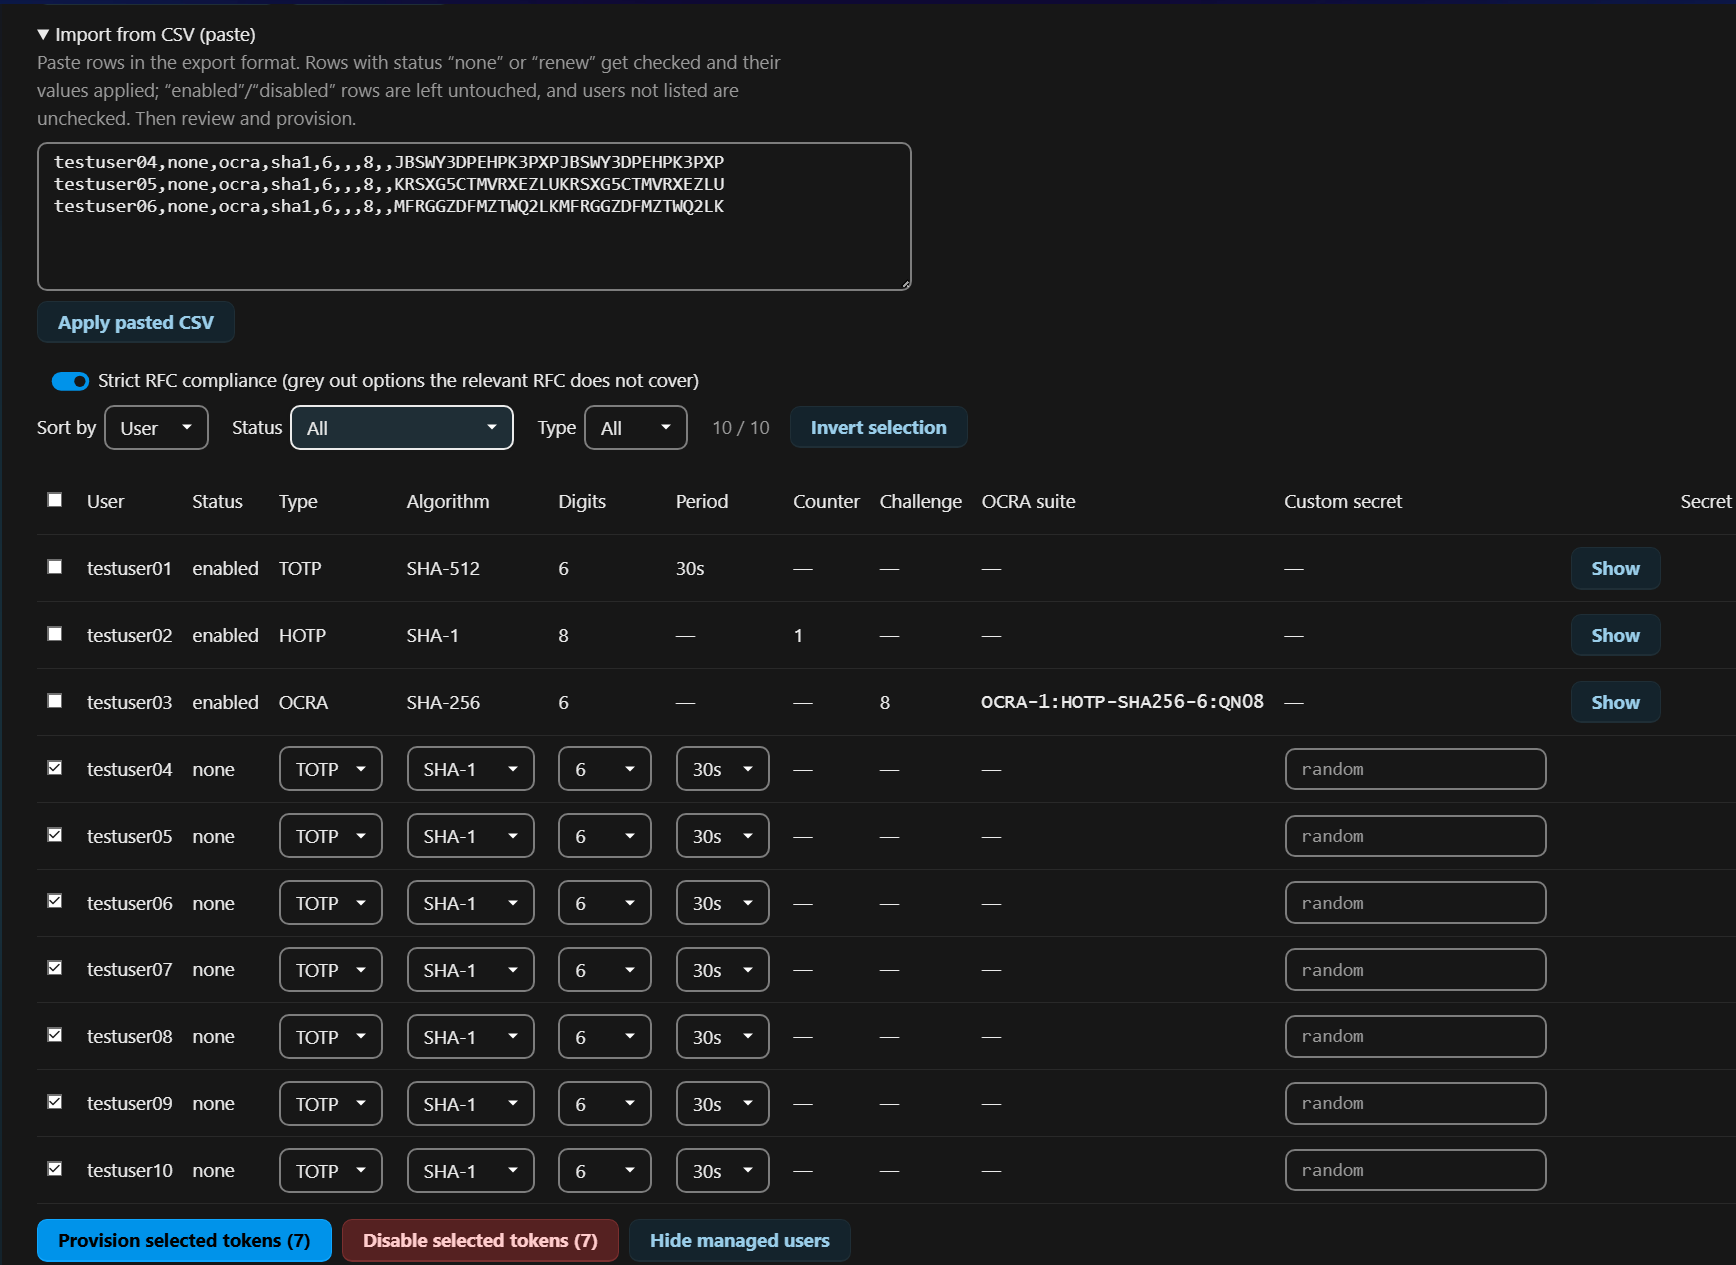Open the Period dropdown for testuser07
Image resolution: width=1736 pixels, height=1265 pixels.
(723, 970)
